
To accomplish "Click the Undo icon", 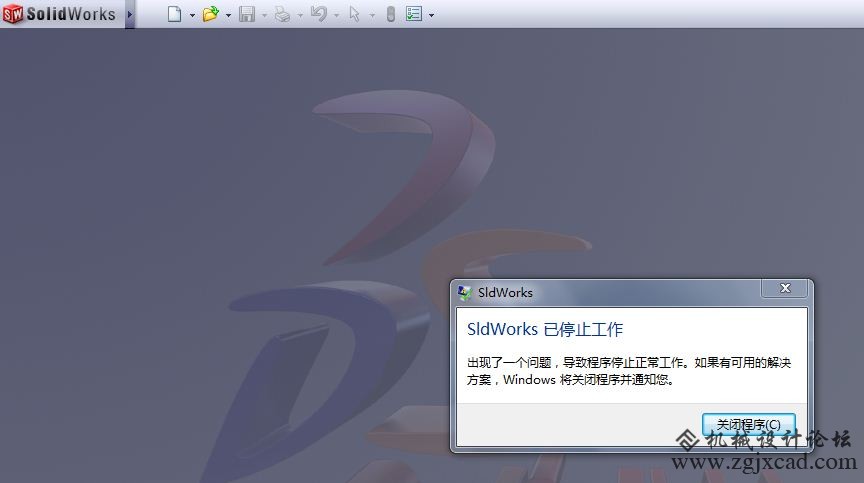I will [318, 14].
